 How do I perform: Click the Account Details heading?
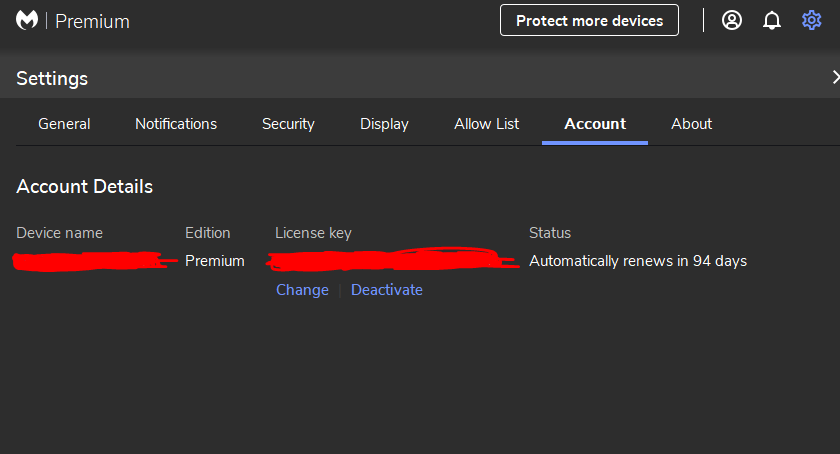point(85,186)
